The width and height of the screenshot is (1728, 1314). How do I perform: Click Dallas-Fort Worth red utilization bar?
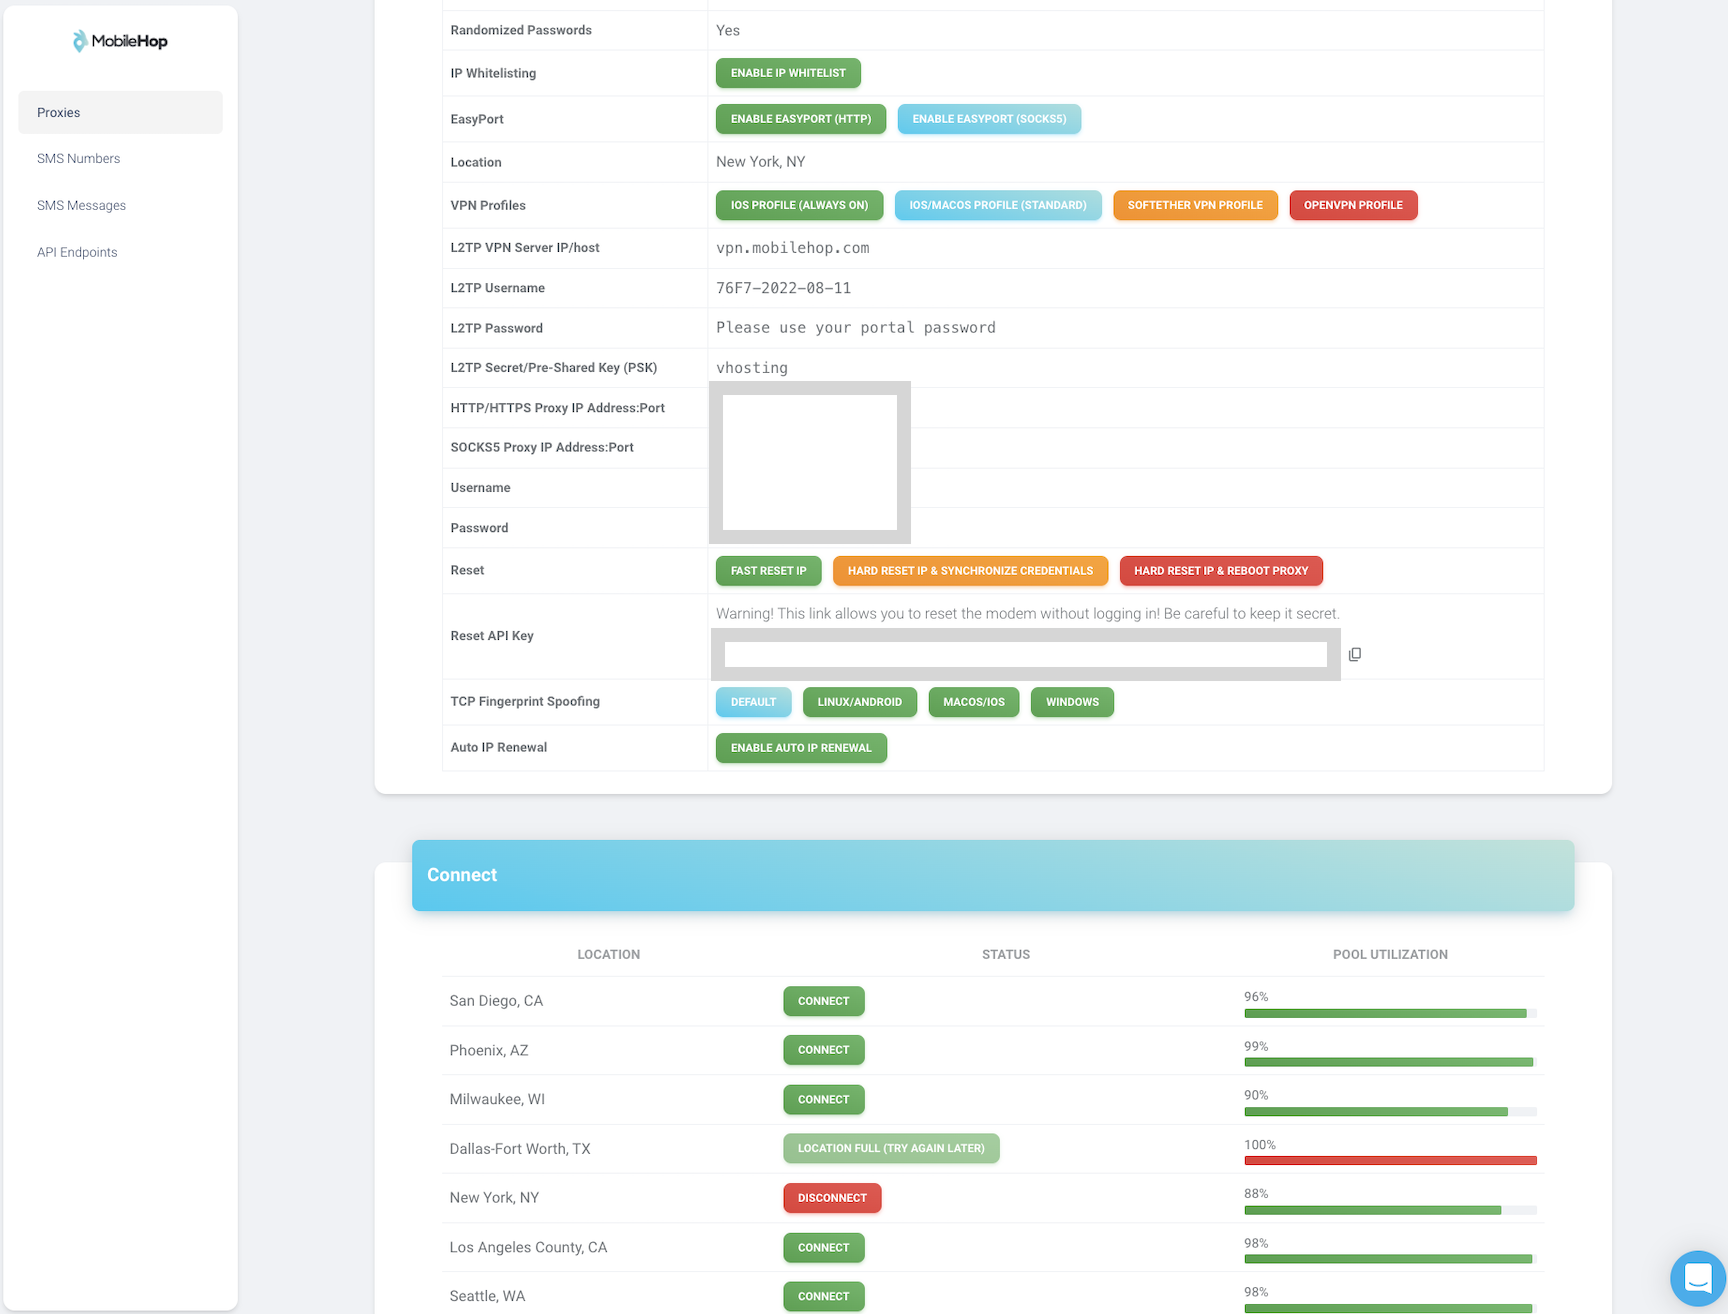(x=1390, y=1161)
